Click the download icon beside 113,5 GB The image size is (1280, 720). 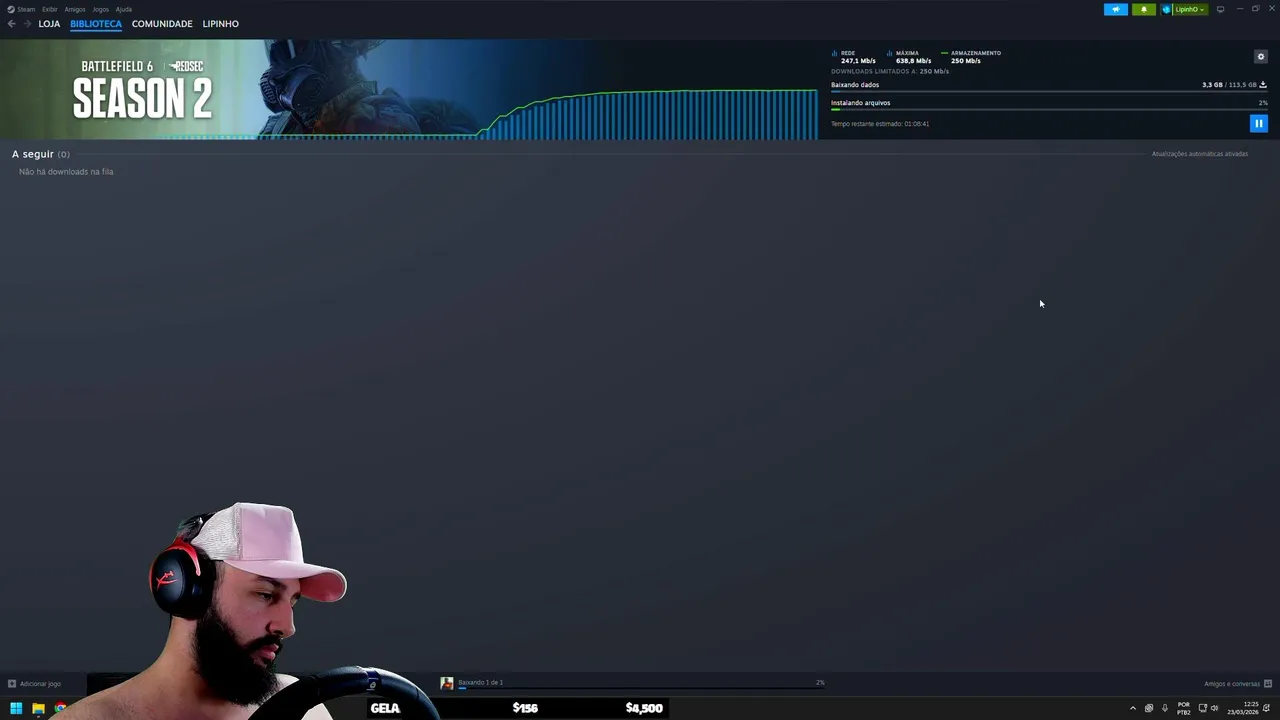[1263, 85]
